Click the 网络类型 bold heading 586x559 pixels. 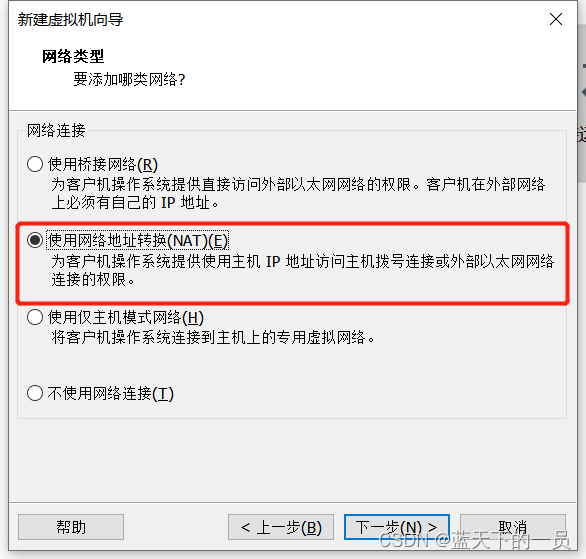(73, 56)
